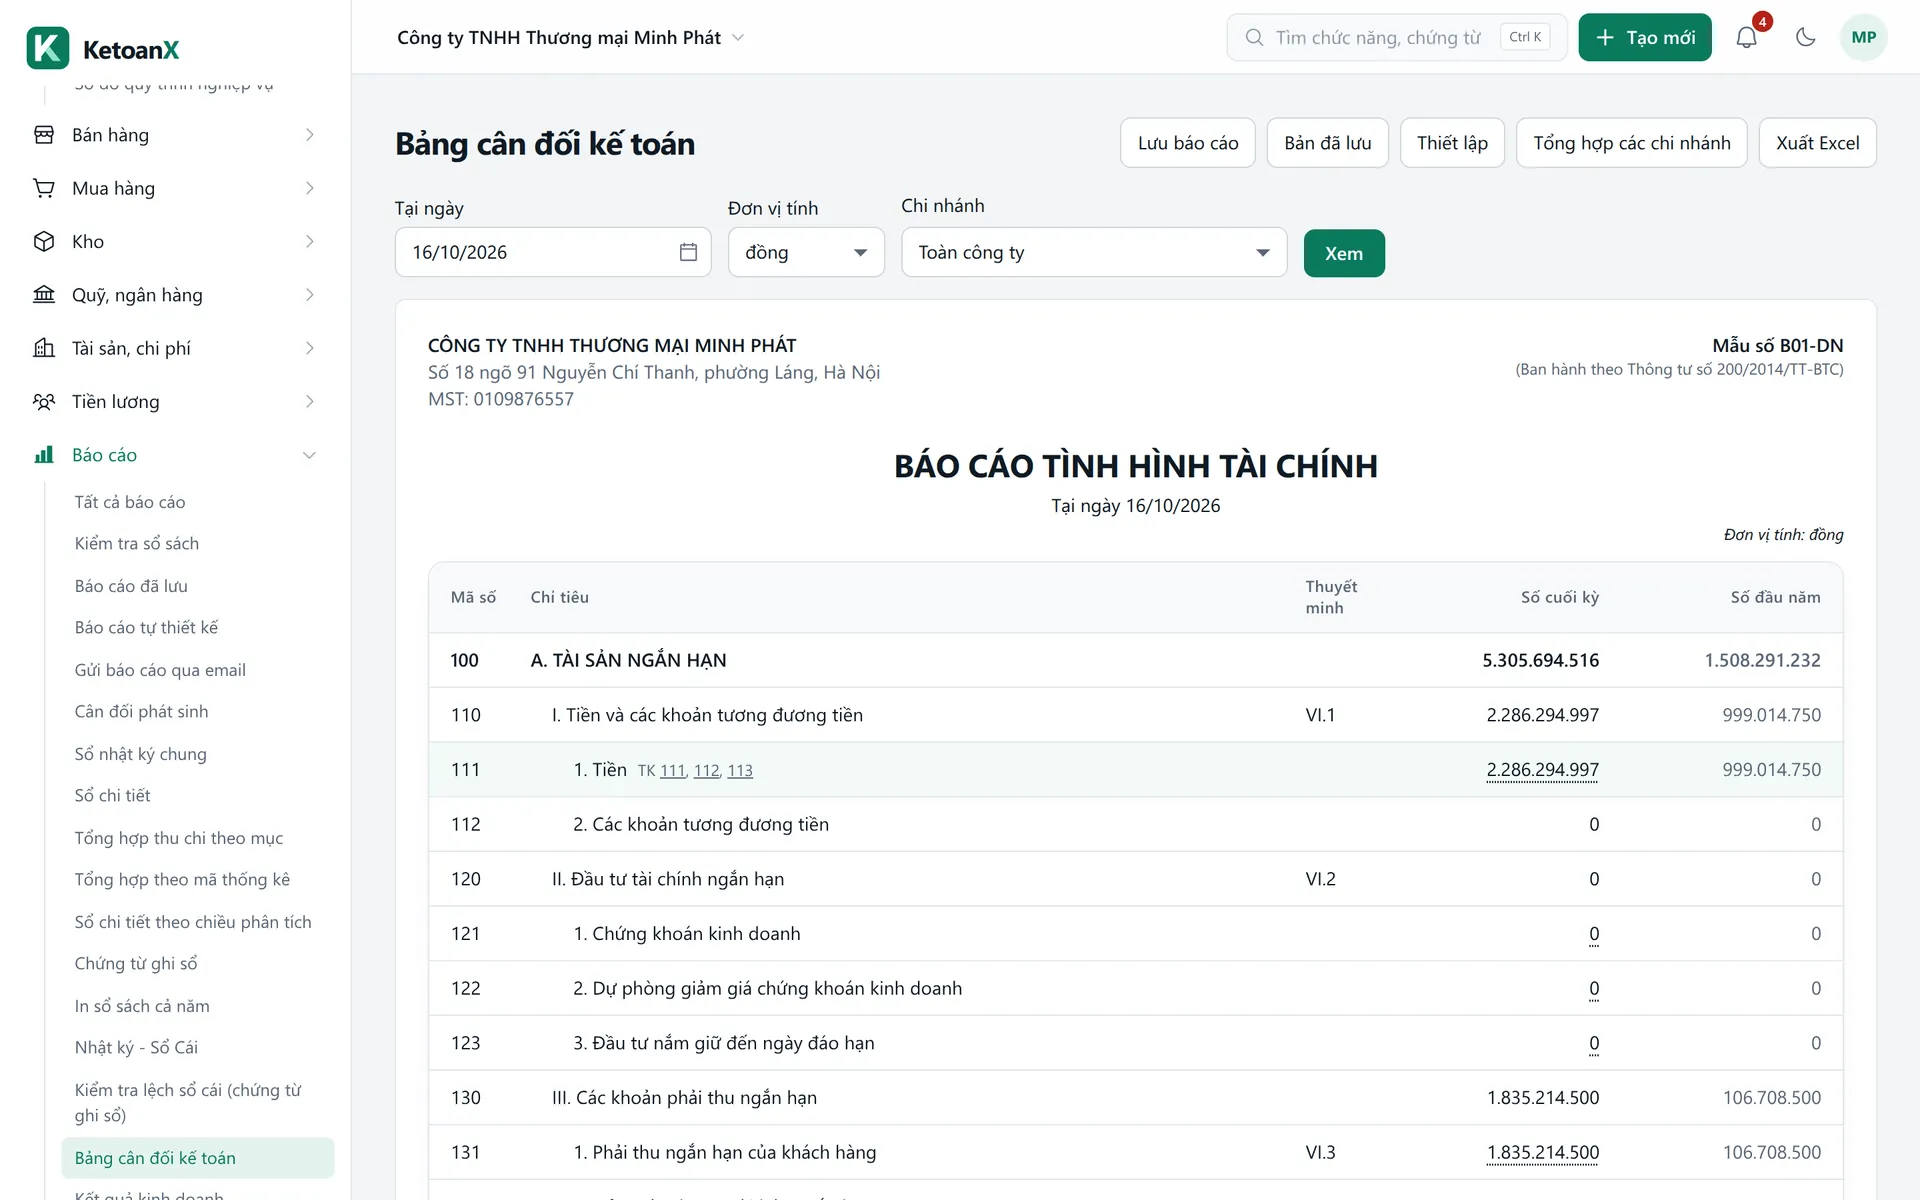Click the Tiền lương people icon
This screenshot has width=1920, height=1200.
[x=44, y=401]
